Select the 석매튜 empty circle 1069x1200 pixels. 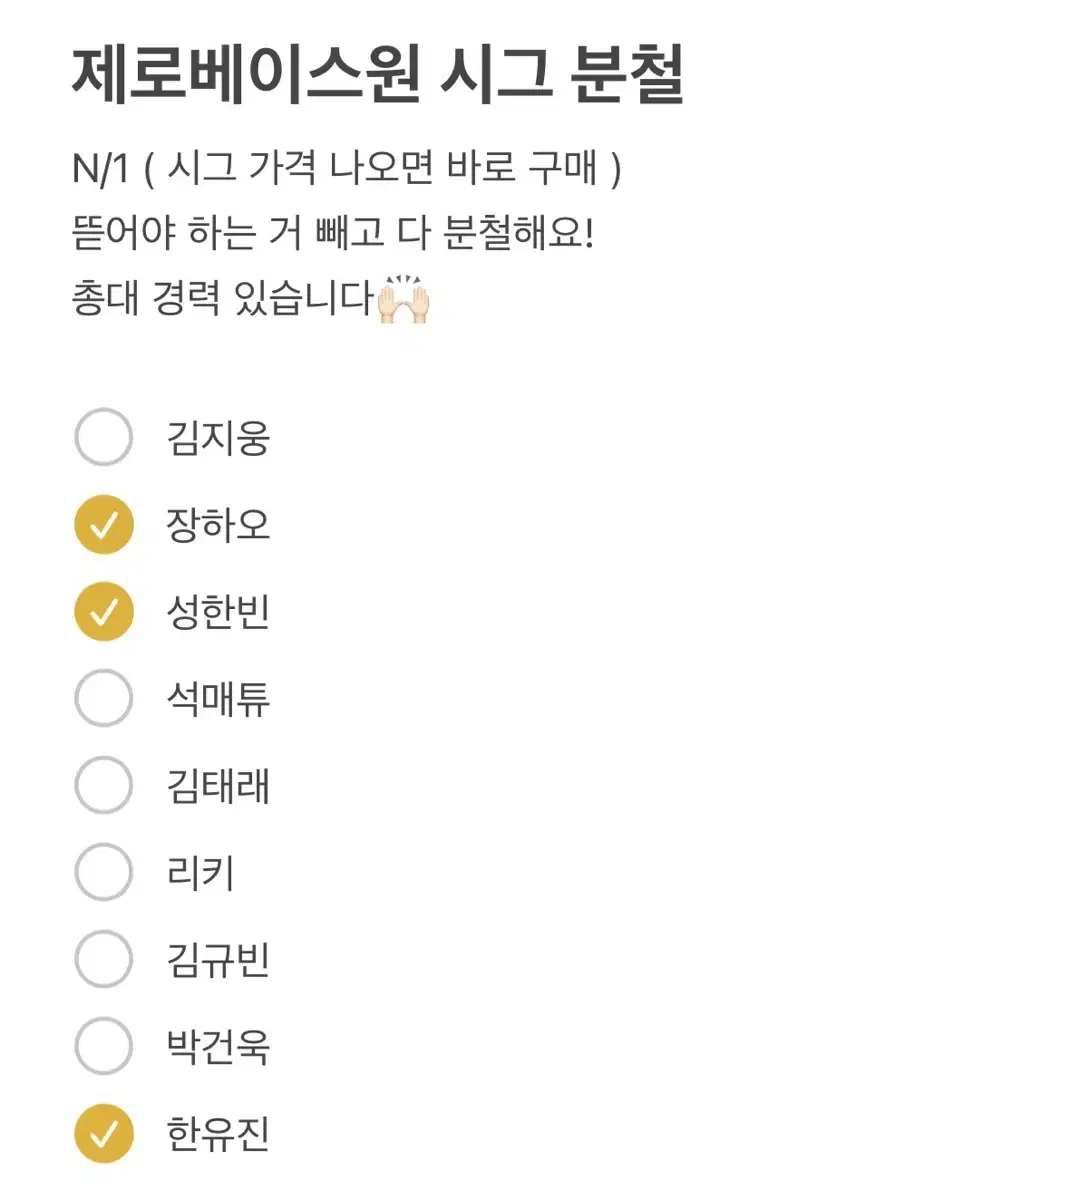pyautogui.click(x=103, y=698)
